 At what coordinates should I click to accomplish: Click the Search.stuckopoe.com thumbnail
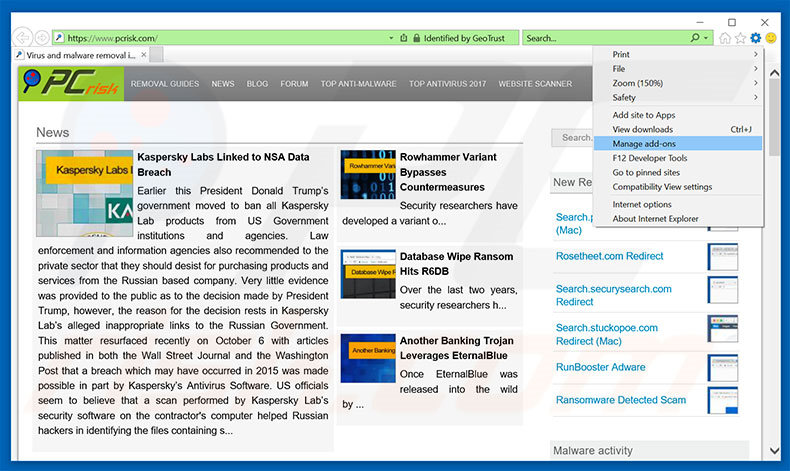tap(722, 328)
